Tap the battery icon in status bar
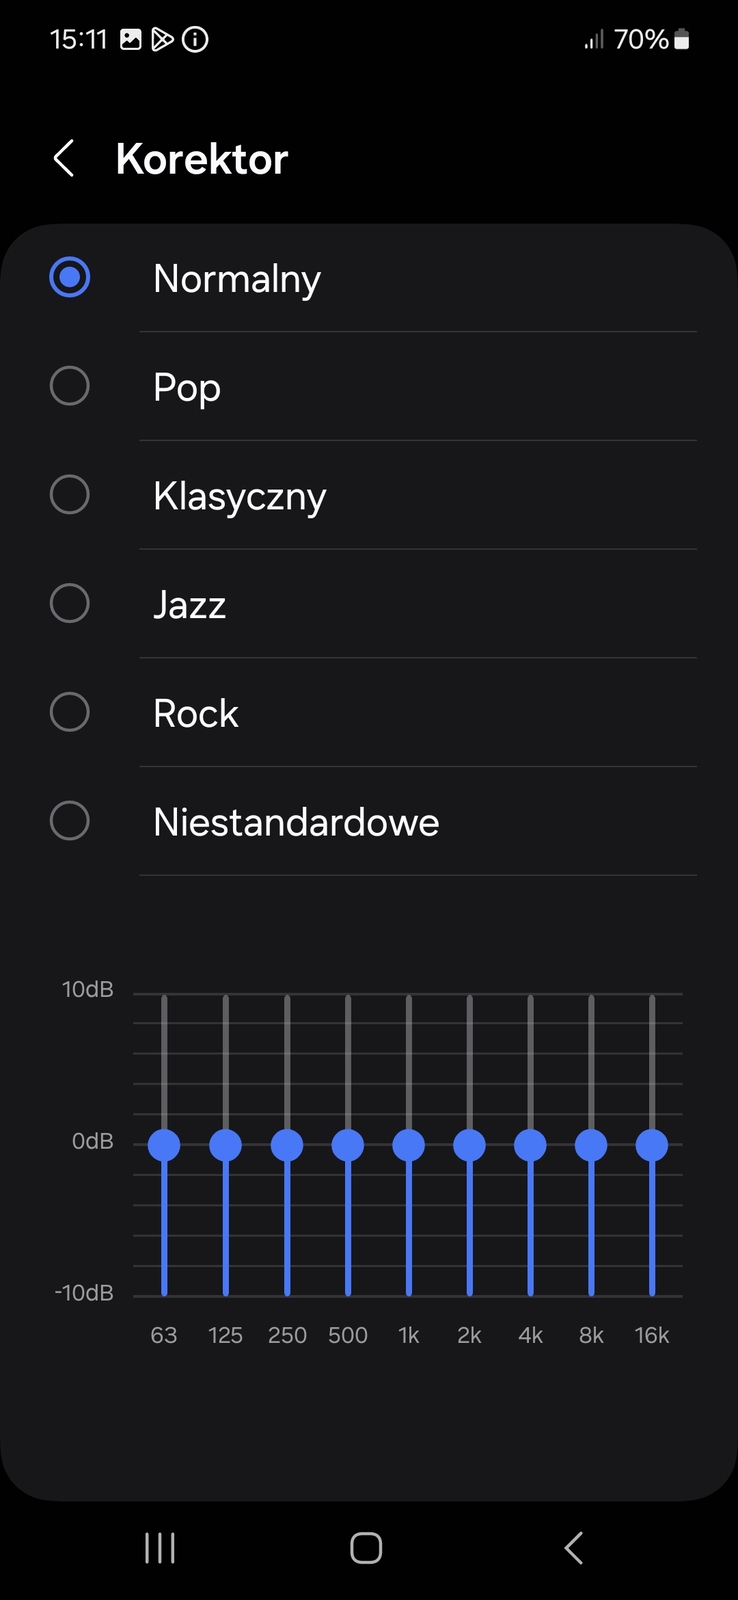The width and height of the screenshot is (738, 1600). tap(682, 40)
